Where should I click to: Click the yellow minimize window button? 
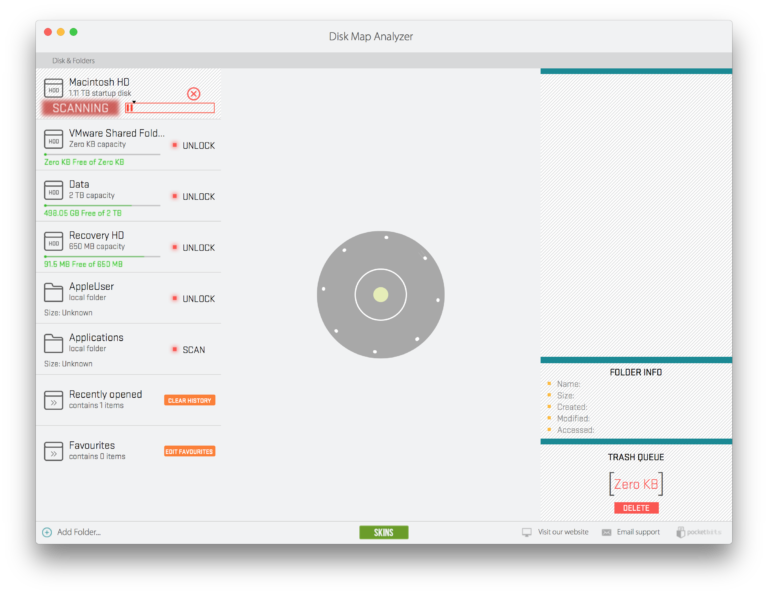[61, 32]
